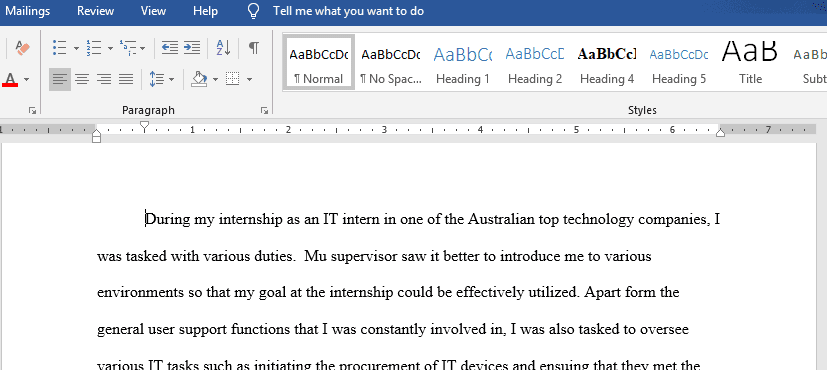This screenshot has width=827, height=370.
Task: Open the Help ribbon tab
Action: [x=205, y=11]
